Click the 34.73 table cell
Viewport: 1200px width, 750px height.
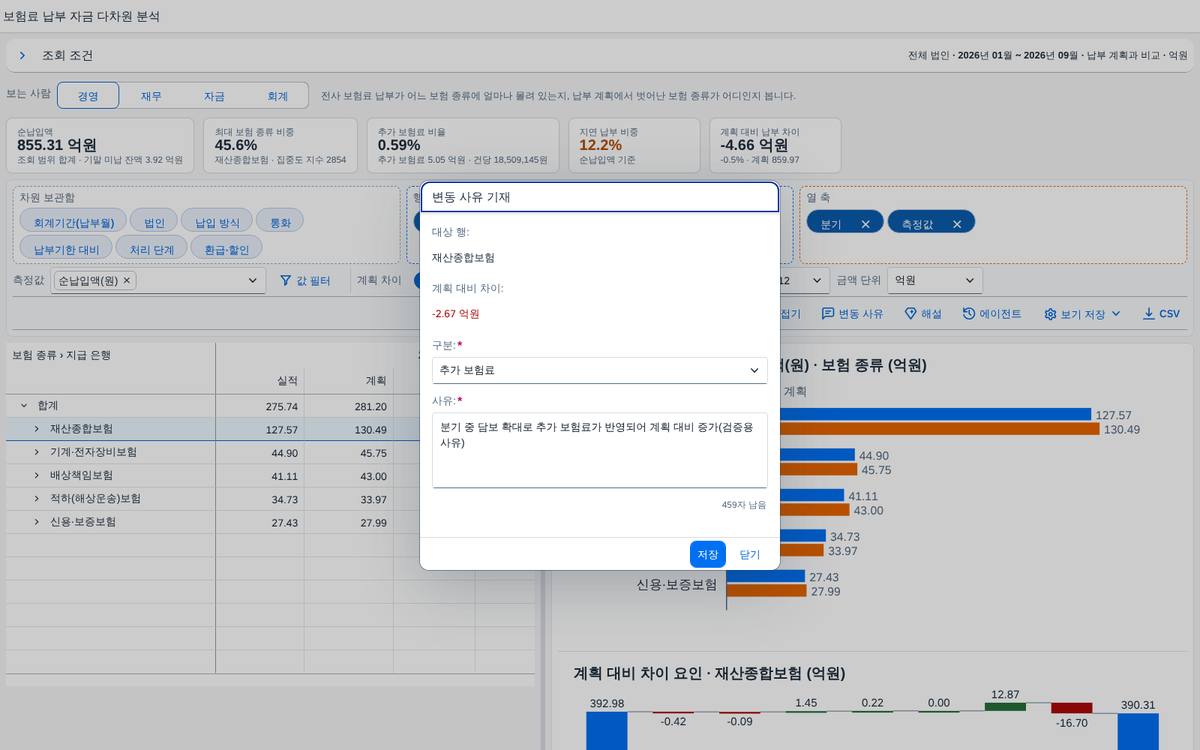260,498
